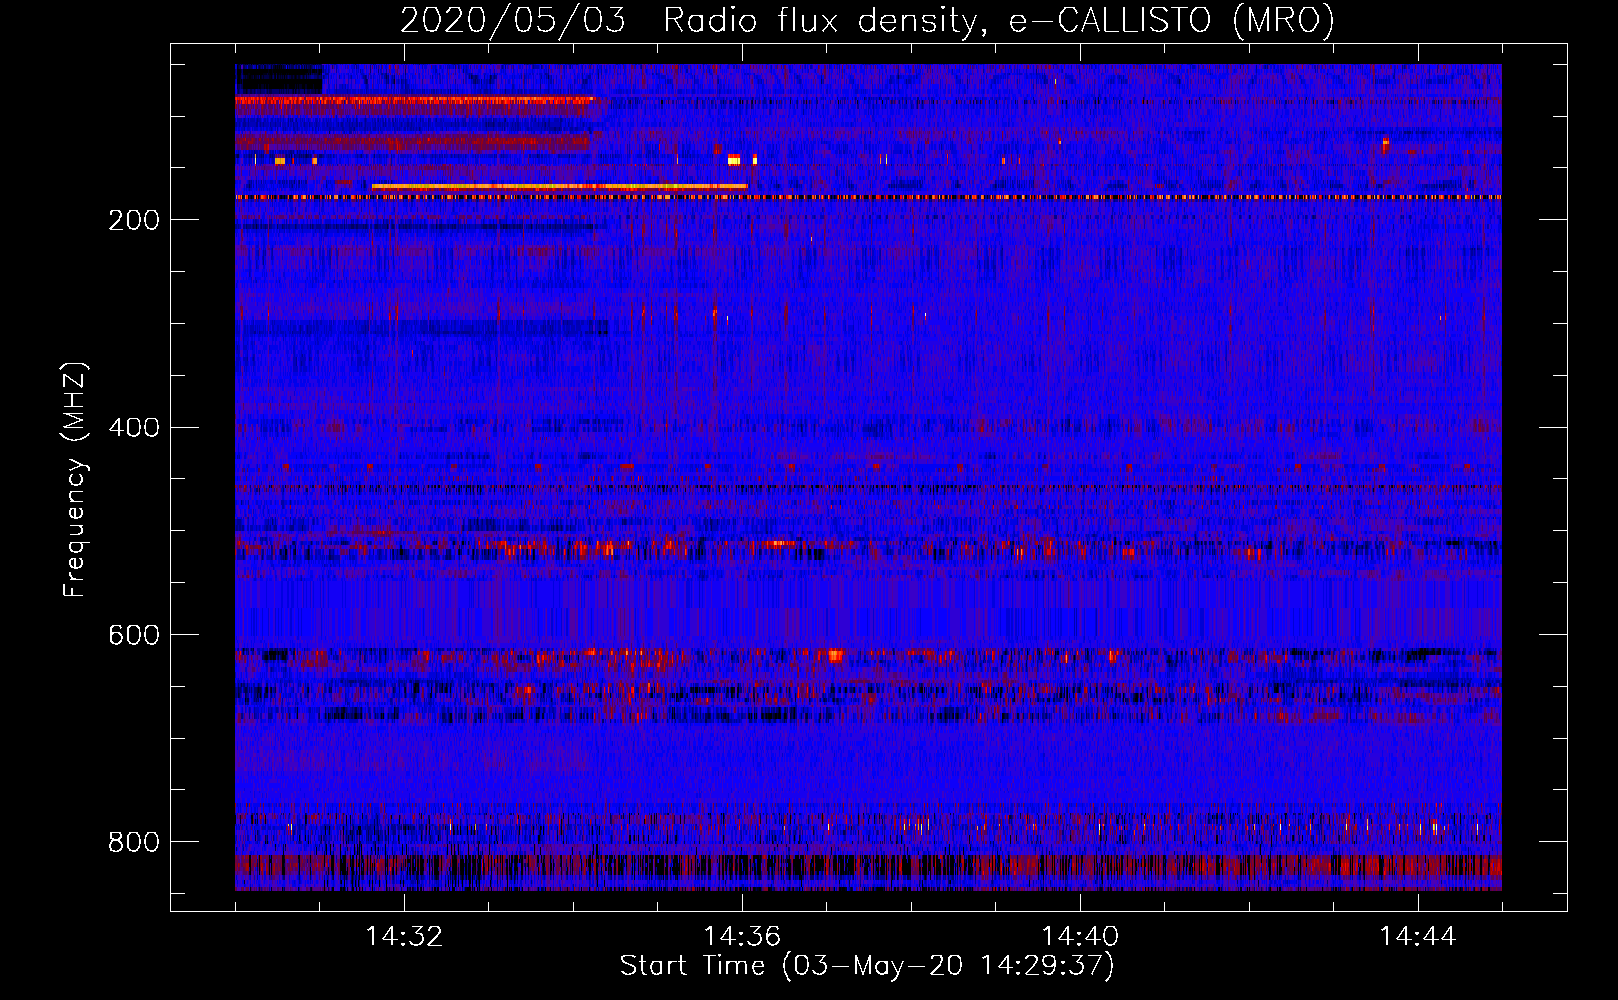This screenshot has height=1000, width=1618.
Task: Click the 'Start Time (03-May-20 14:29:37)' label
Action: (867, 966)
